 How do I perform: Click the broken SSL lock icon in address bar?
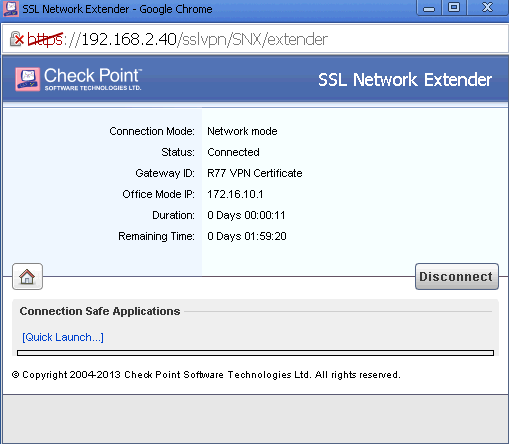(16, 39)
